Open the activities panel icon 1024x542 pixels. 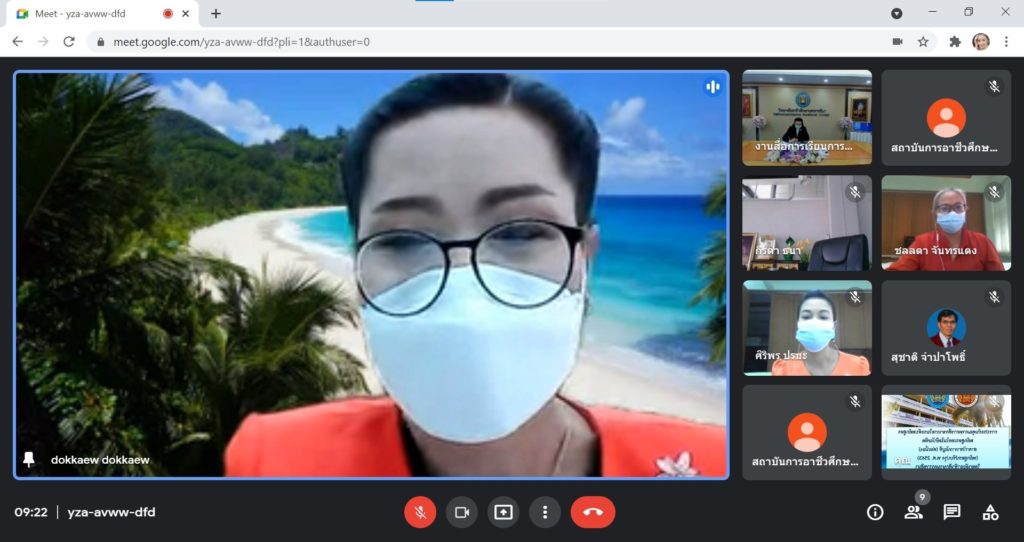click(990, 512)
